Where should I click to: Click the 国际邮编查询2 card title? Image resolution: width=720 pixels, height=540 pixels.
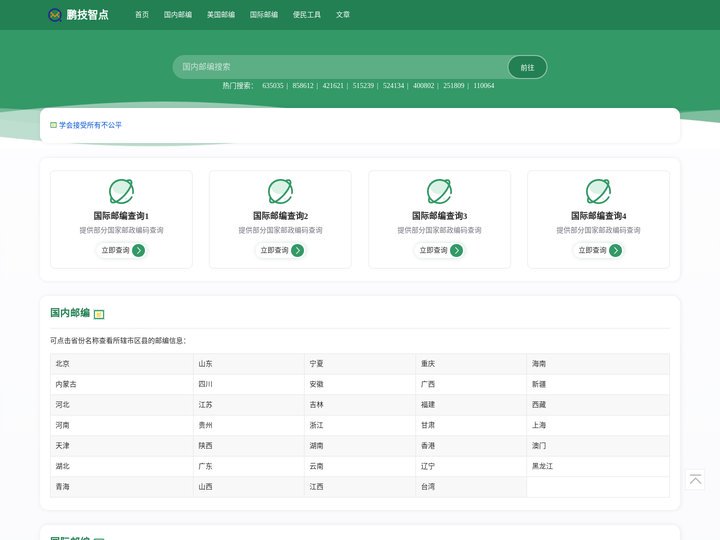tap(280, 216)
